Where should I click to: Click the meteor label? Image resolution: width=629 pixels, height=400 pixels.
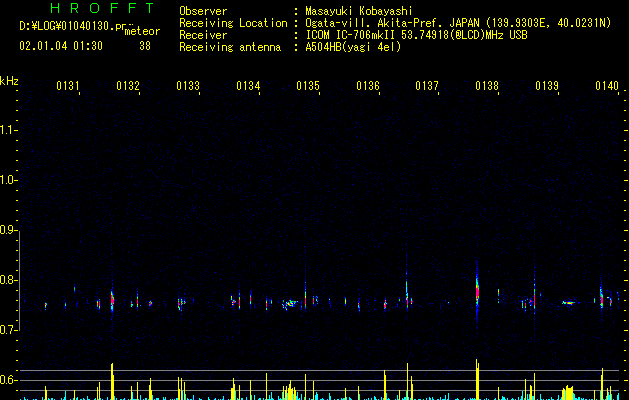[142, 31]
